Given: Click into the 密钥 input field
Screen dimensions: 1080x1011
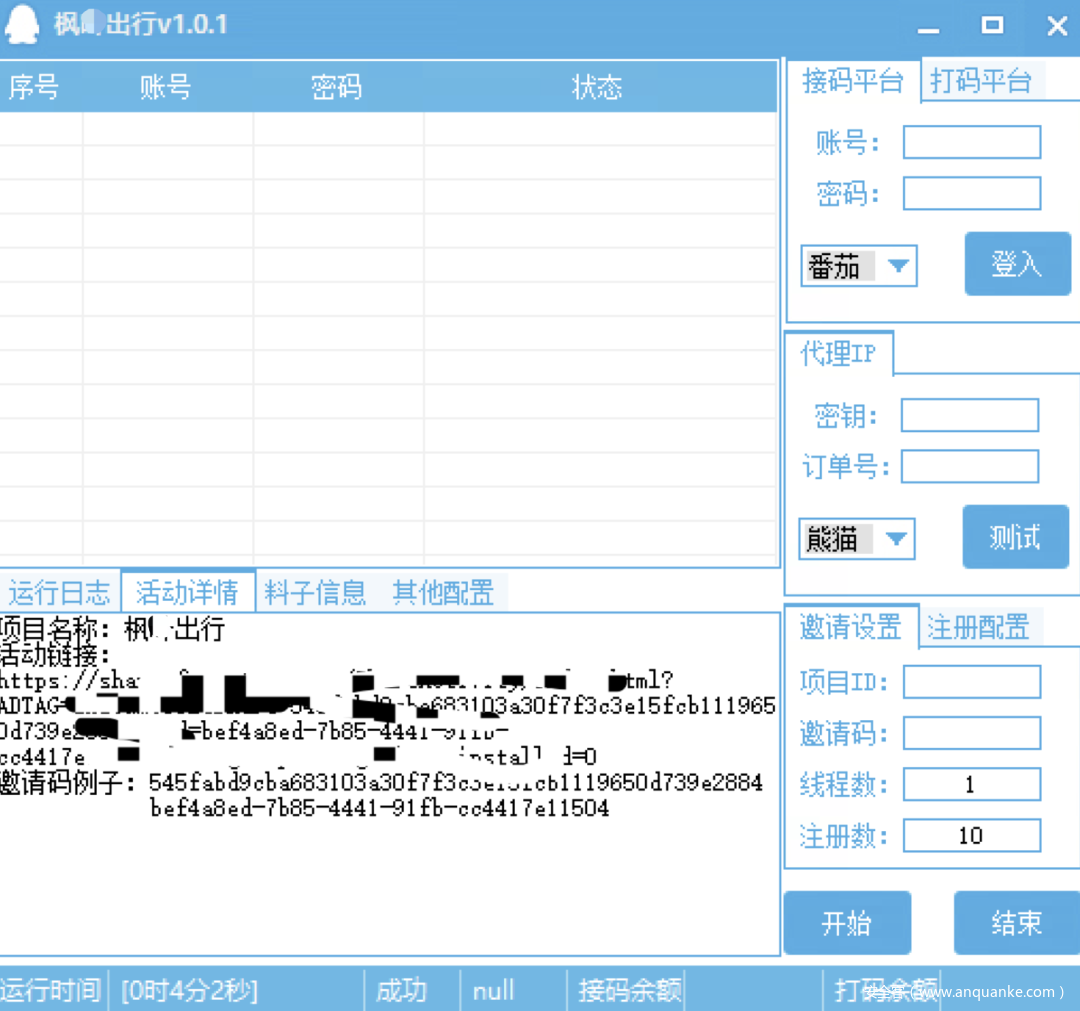Looking at the screenshot, I should point(969,415).
